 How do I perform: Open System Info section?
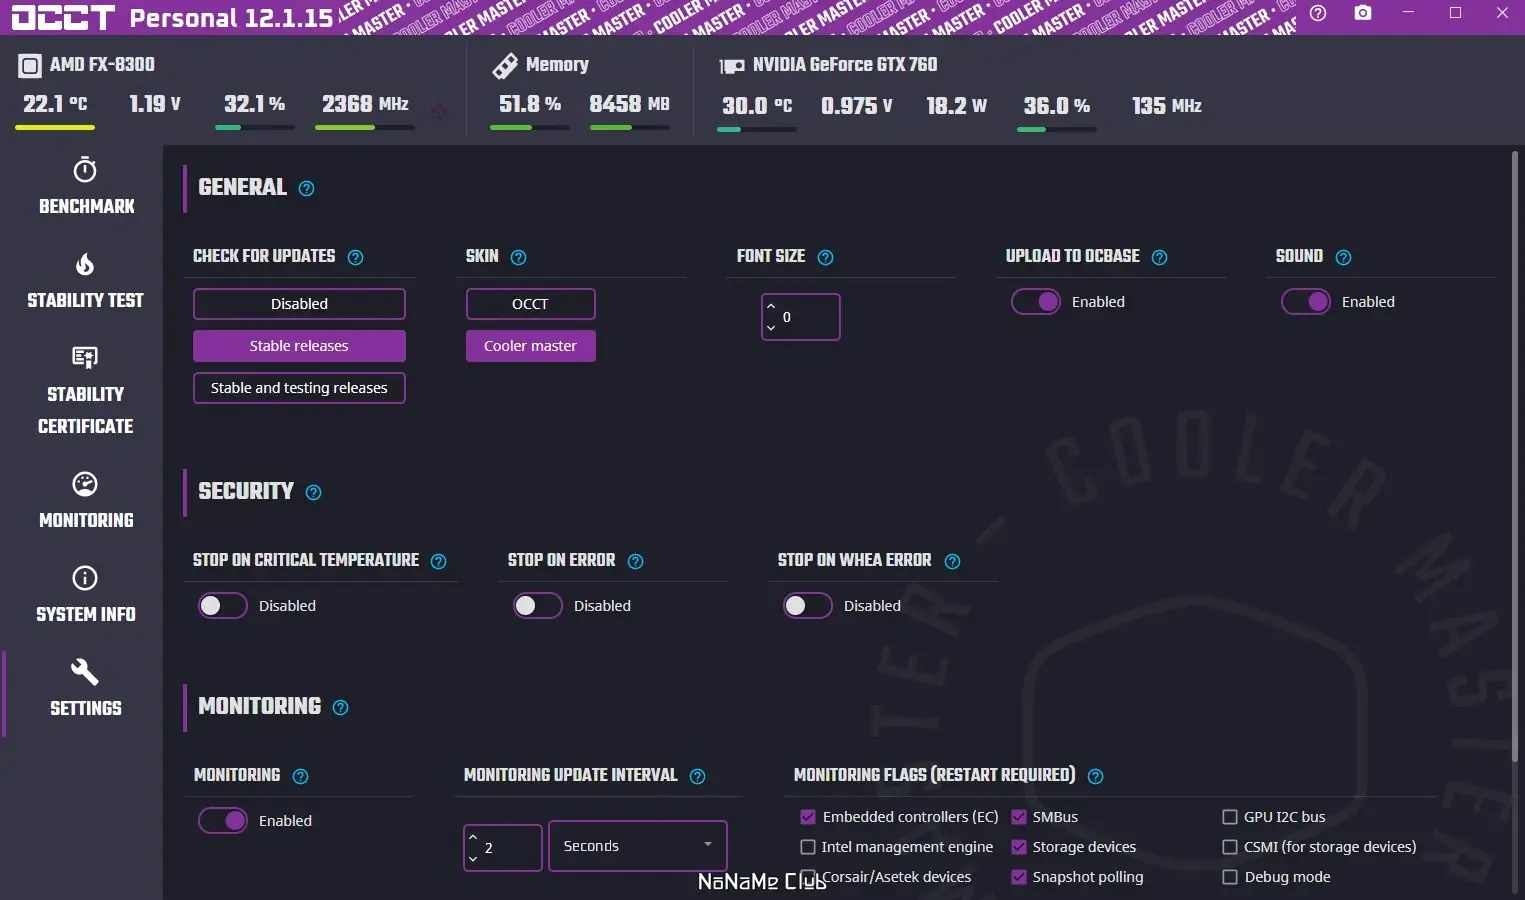tap(86, 594)
